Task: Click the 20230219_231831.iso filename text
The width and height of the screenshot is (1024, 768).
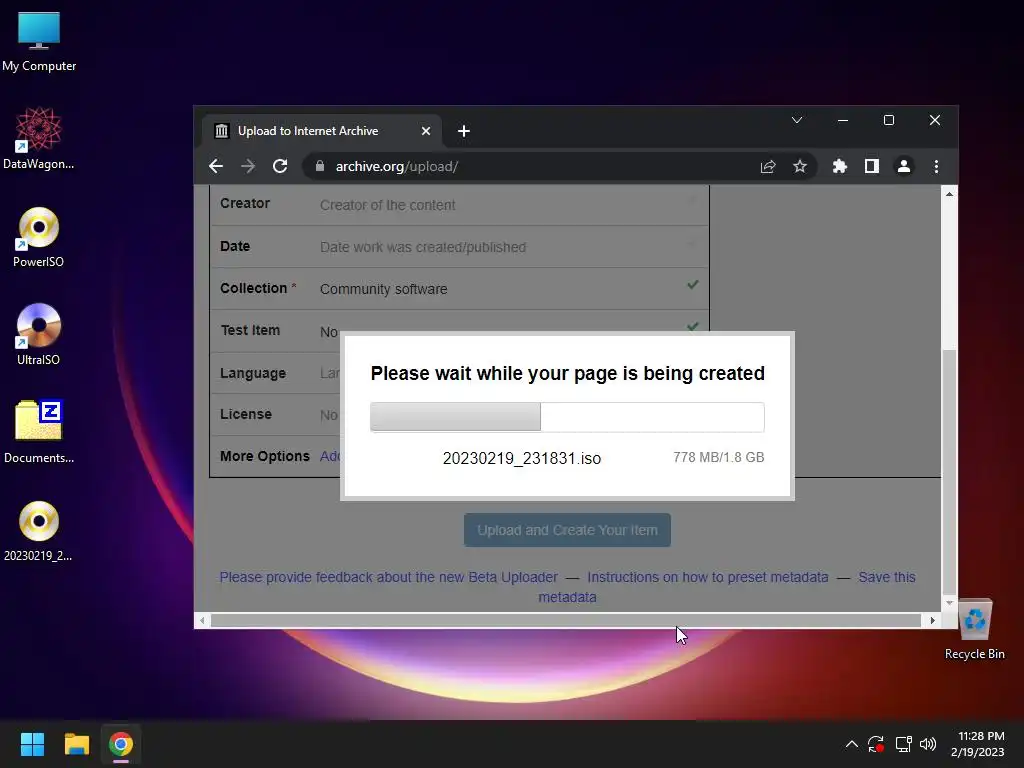Action: coord(522,458)
